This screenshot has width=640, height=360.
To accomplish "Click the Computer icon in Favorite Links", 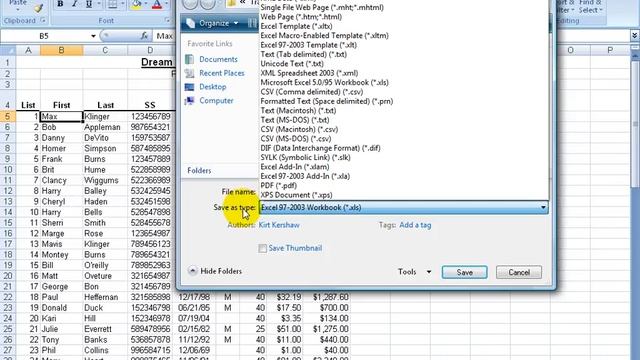I will pyautogui.click(x=189, y=100).
